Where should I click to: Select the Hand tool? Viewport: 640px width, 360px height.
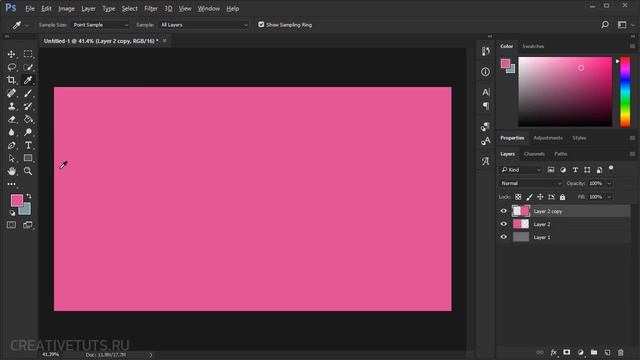pos(11,171)
